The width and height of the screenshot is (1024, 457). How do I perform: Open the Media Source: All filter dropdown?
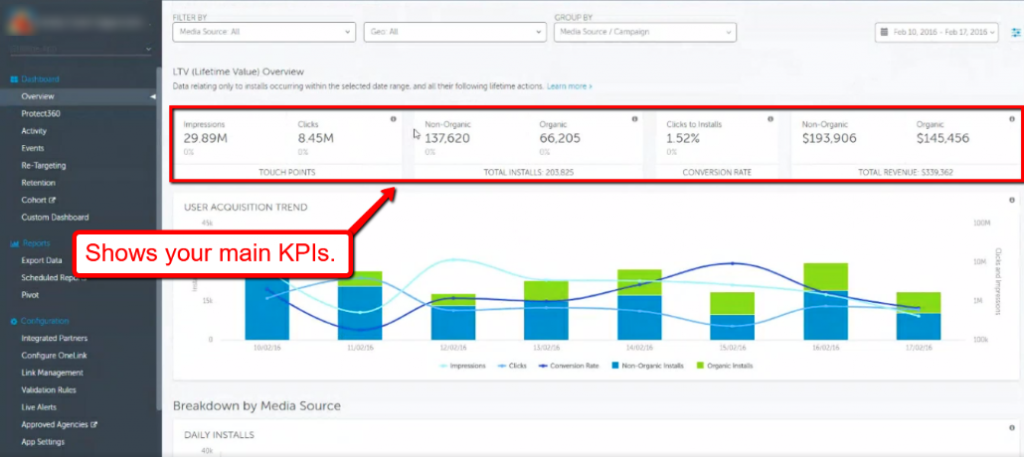click(x=264, y=32)
